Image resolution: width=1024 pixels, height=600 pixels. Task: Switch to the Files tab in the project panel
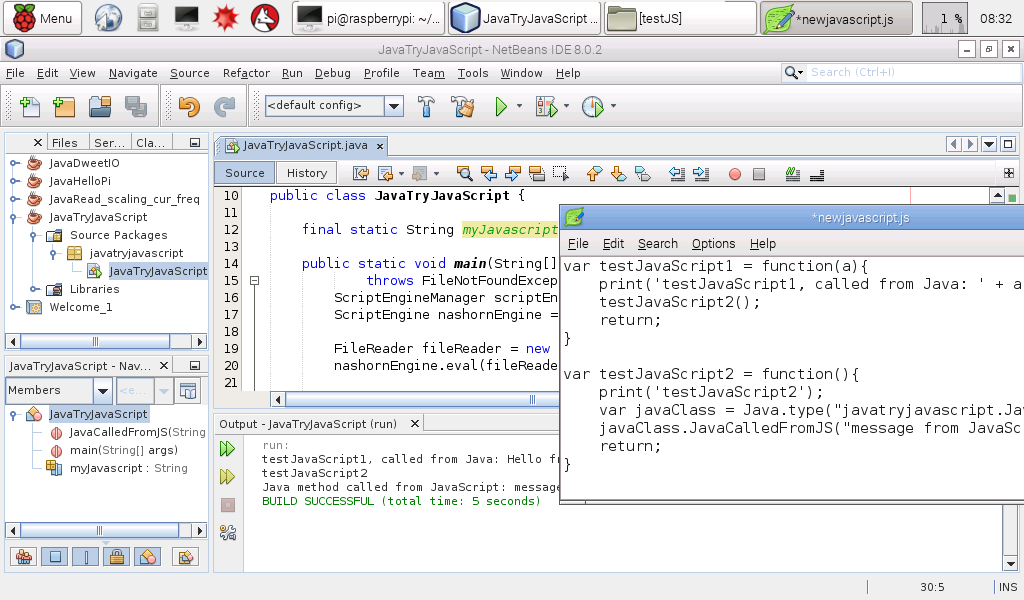click(x=64, y=143)
